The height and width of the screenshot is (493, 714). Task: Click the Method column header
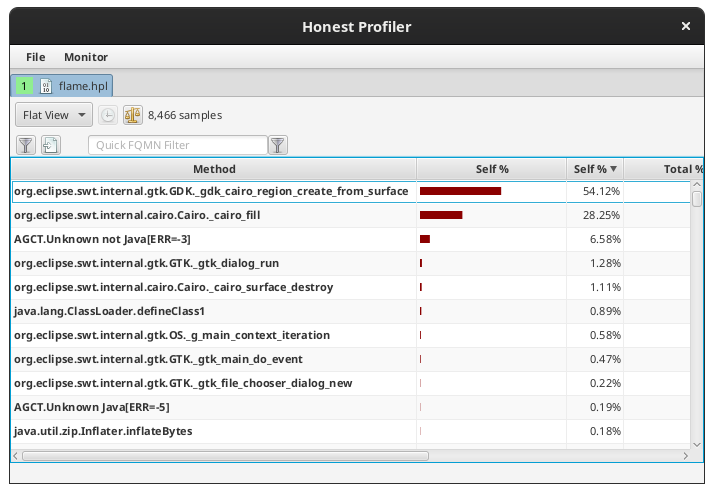click(214, 169)
